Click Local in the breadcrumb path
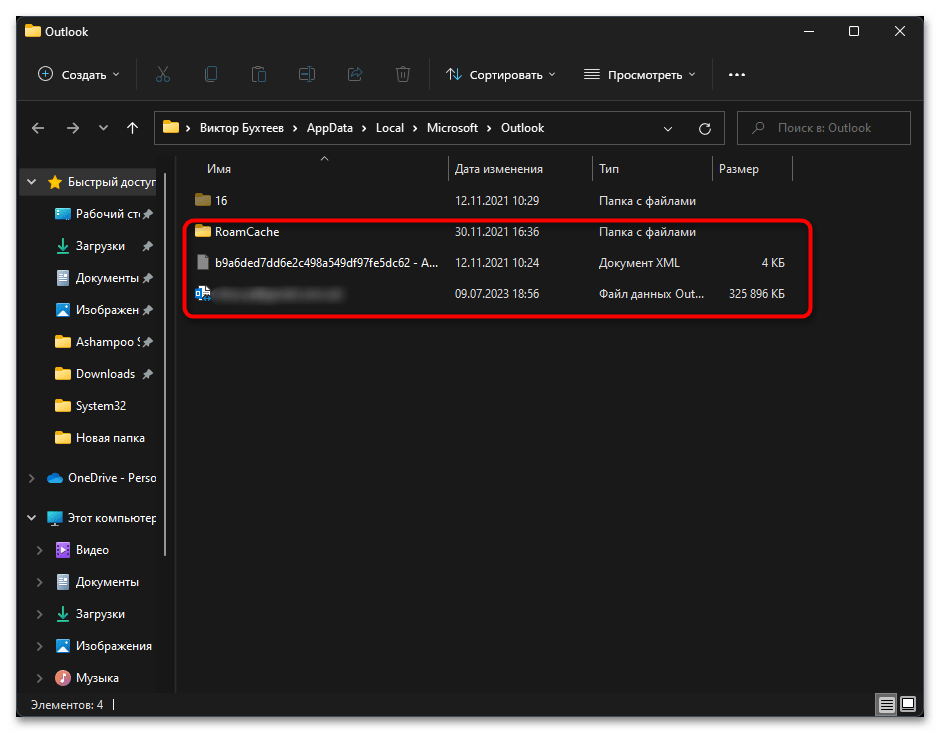Image resolution: width=940 pixels, height=733 pixels. click(x=390, y=128)
